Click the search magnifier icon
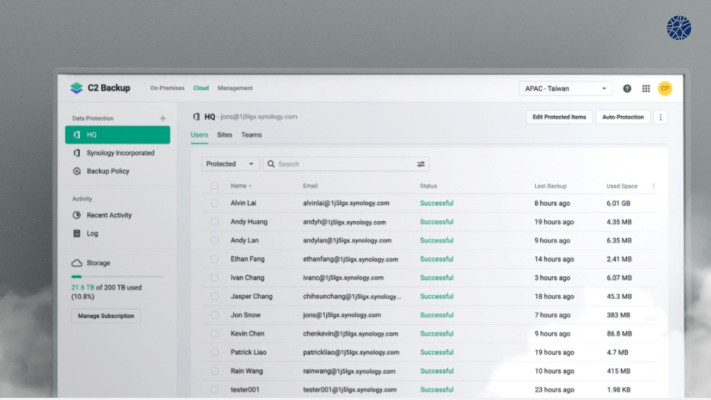711x400 pixels. tap(271, 164)
